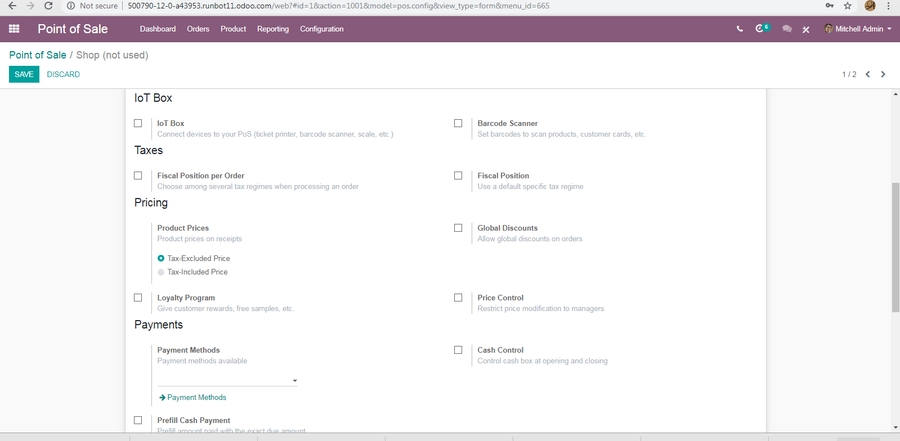Select Tax-Excluded Price radio option
The image size is (900, 441).
(x=161, y=258)
